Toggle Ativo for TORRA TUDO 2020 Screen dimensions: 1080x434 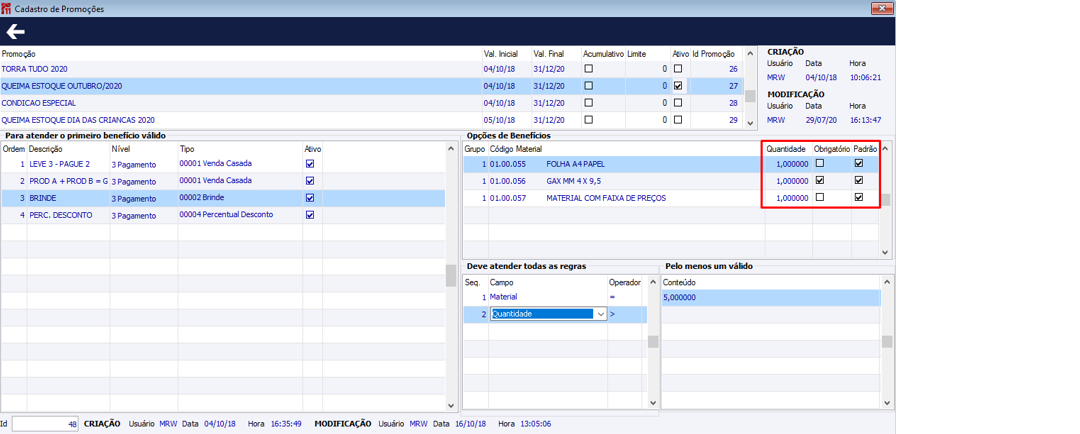(x=678, y=69)
